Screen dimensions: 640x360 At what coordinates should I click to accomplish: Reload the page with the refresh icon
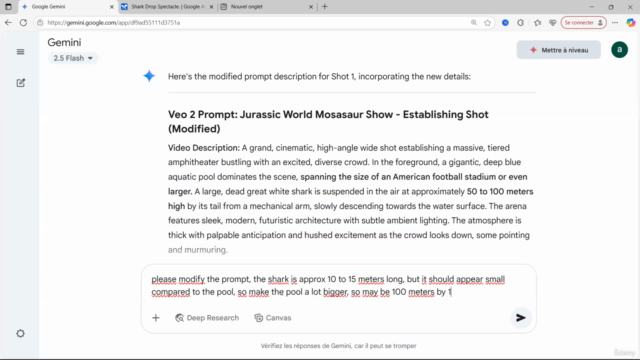23,22
